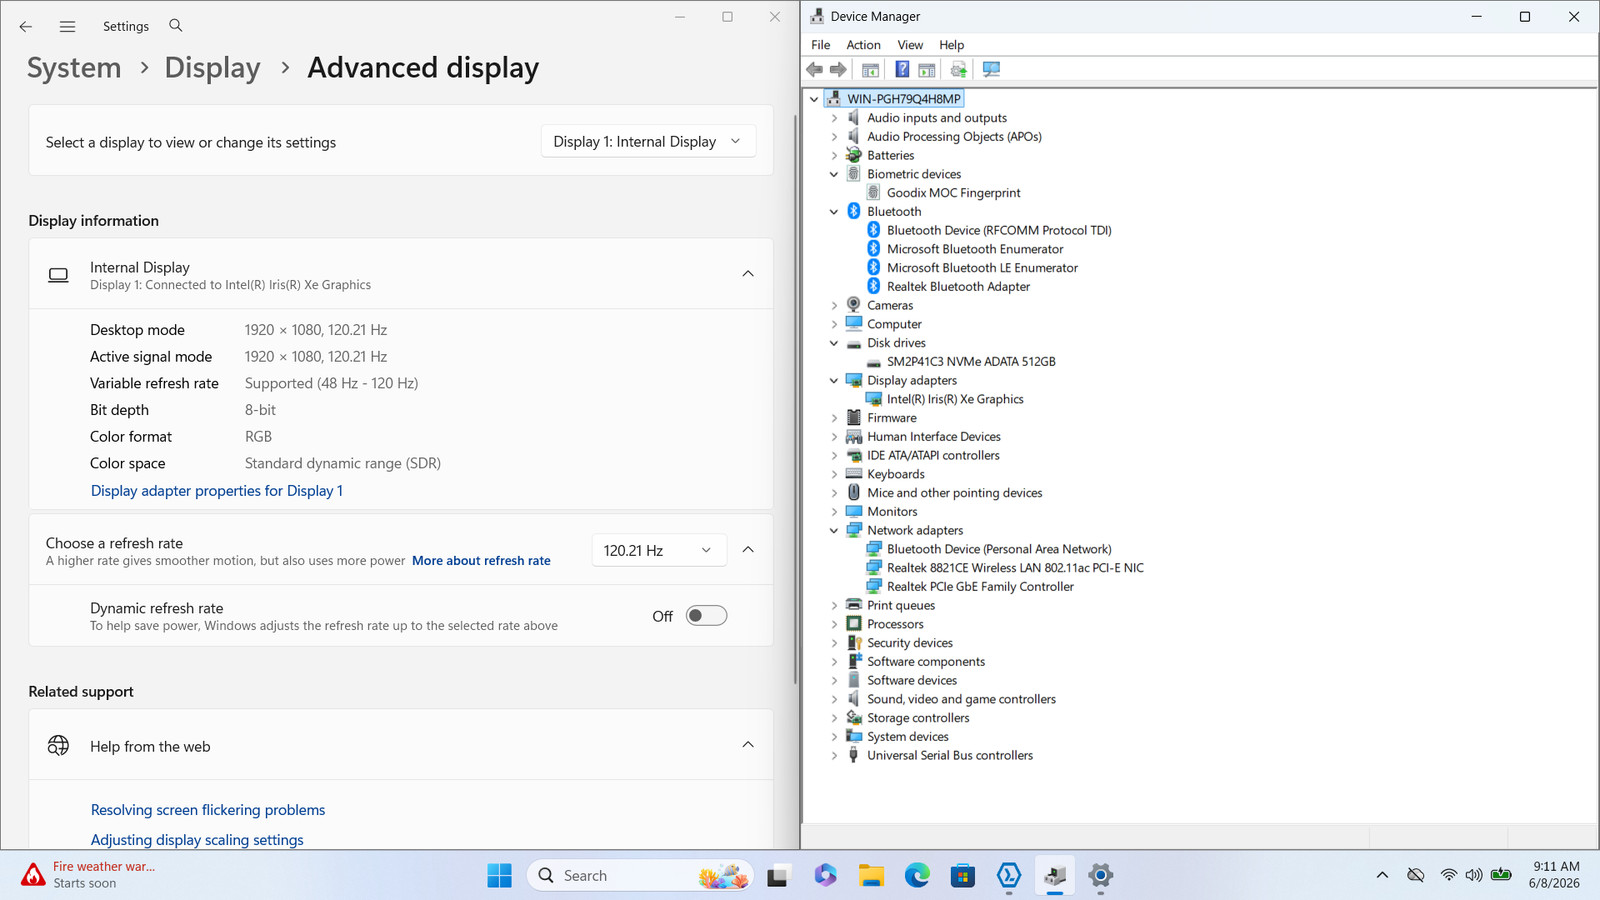Click Show/Hide Action Pane toolbar icon
This screenshot has width=1600, height=900.
pyautogui.click(x=927, y=69)
